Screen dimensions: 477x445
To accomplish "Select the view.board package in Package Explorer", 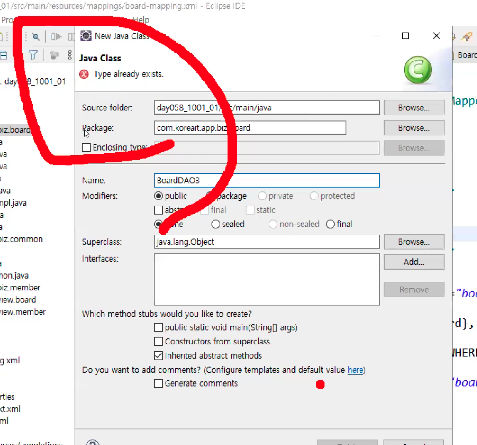I will point(18,300).
